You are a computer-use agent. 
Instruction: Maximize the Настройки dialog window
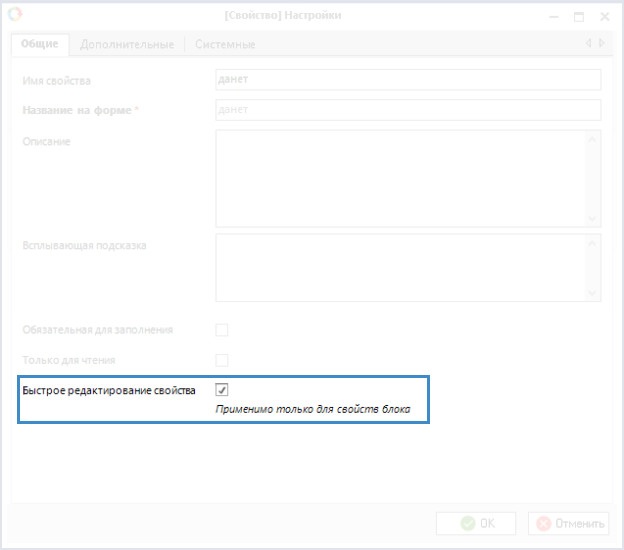click(x=578, y=16)
